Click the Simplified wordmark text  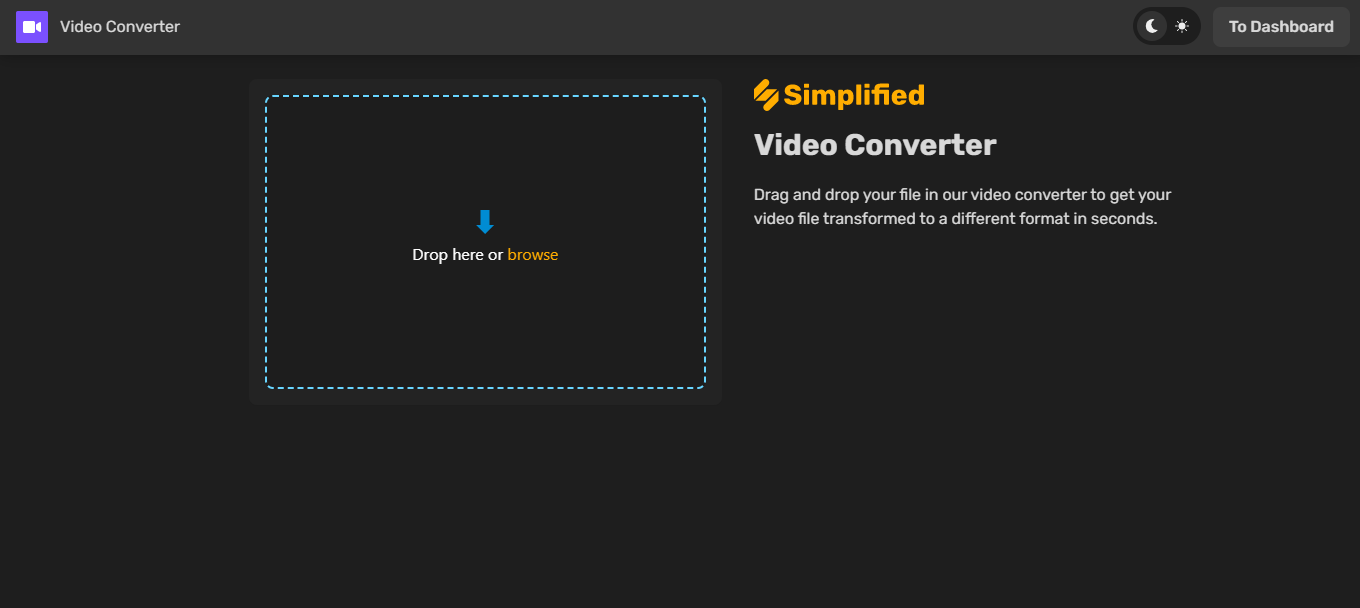(856, 94)
